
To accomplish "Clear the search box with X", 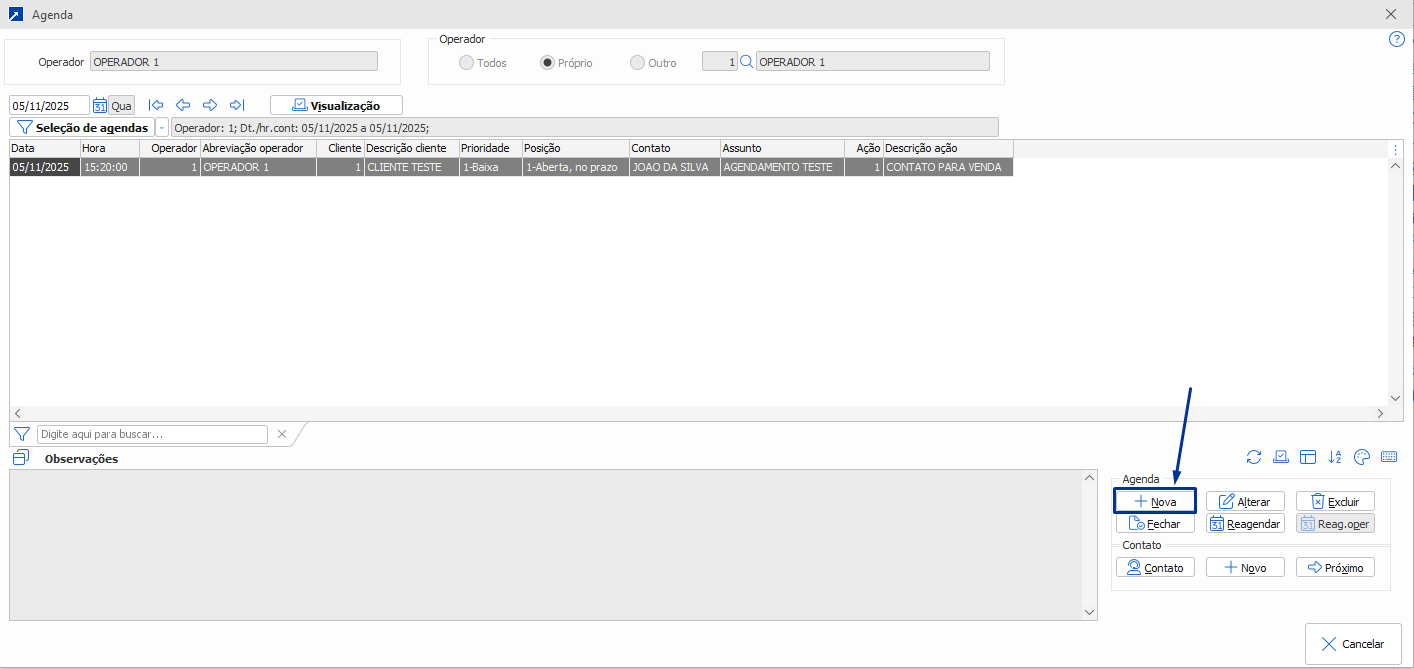I will point(282,434).
